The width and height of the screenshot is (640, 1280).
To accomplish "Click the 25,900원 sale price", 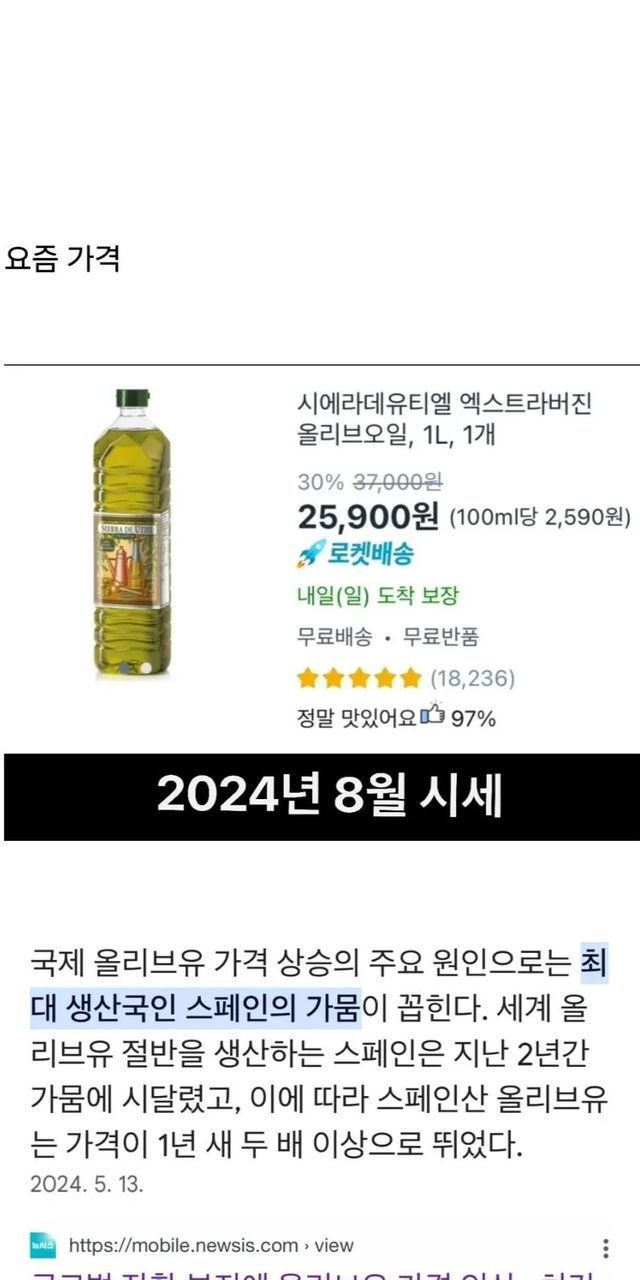I will tap(369, 516).
